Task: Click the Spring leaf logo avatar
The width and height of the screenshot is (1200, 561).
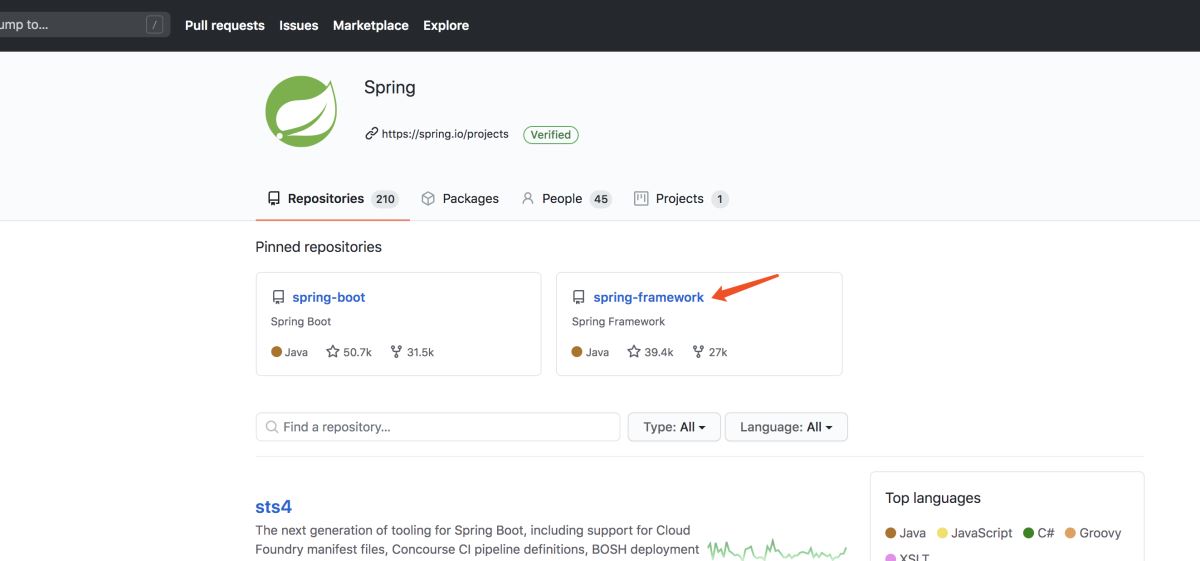Action: 301,111
